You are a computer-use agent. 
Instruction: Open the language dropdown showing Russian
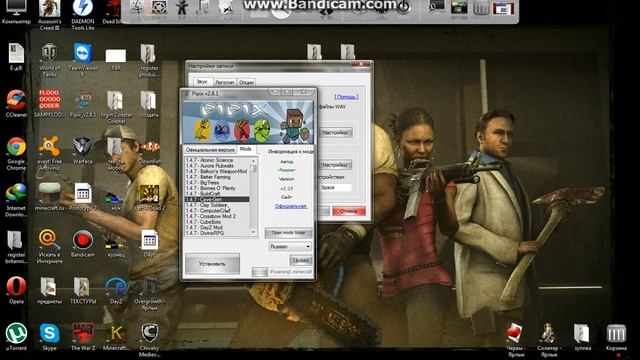coord(290,247)
